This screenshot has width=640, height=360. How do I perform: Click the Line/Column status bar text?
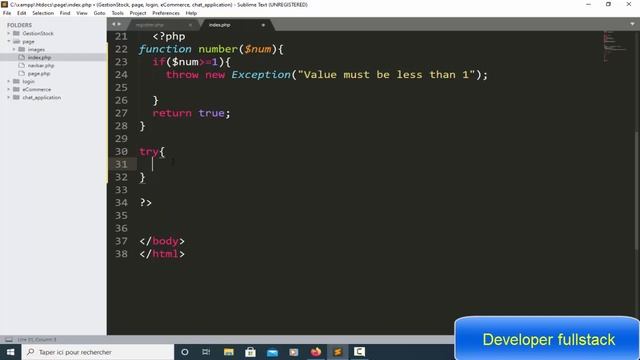click(37, 340)
